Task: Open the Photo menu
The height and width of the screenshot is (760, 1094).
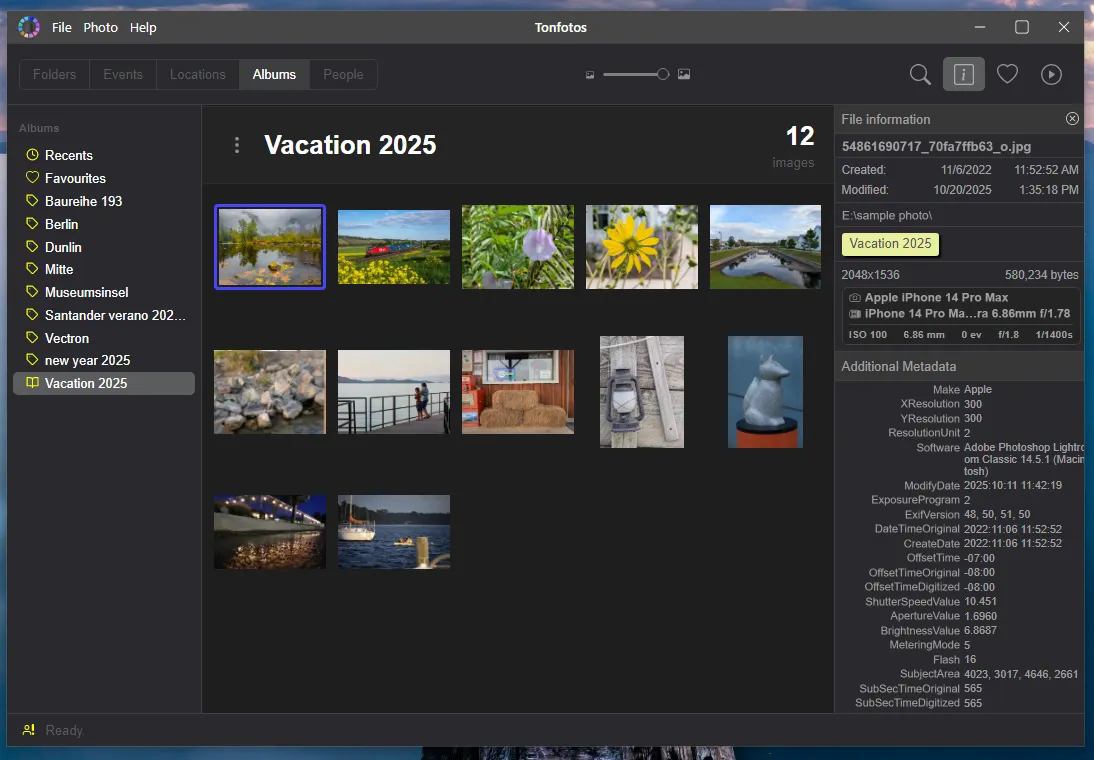Action: pos(100,27)
